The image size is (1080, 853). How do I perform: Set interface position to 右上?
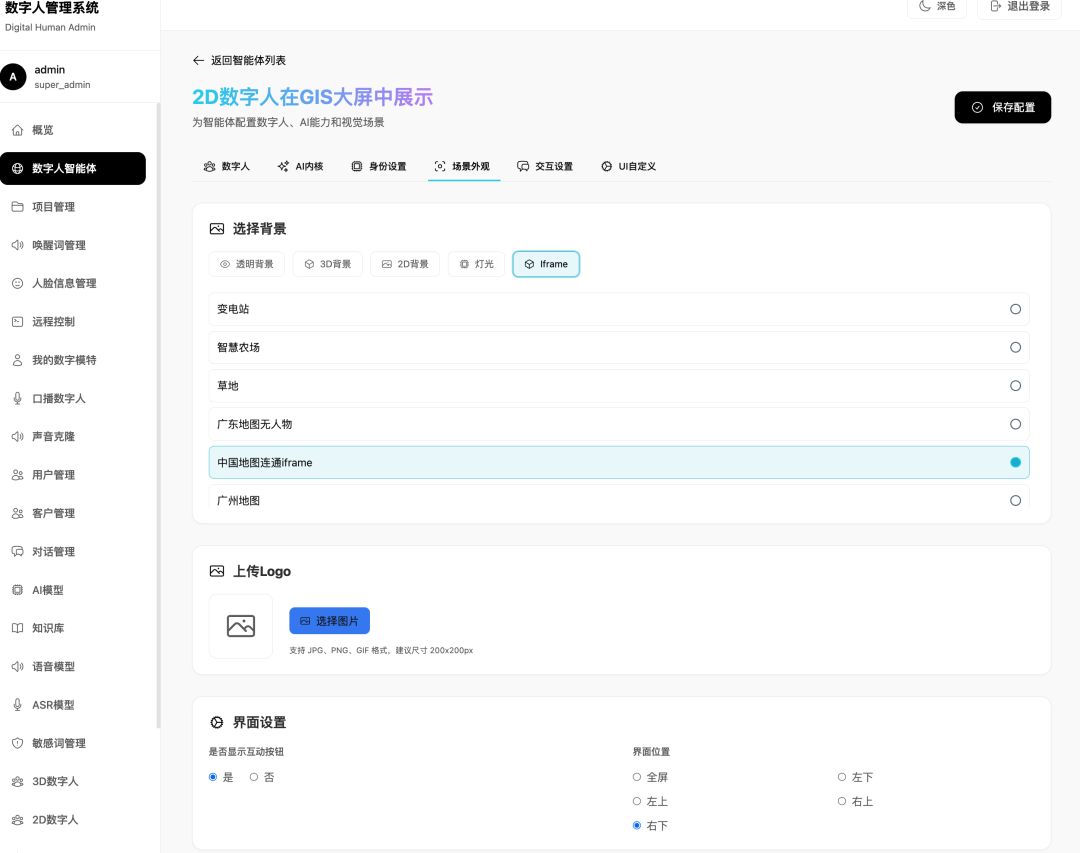pos(842,801)
